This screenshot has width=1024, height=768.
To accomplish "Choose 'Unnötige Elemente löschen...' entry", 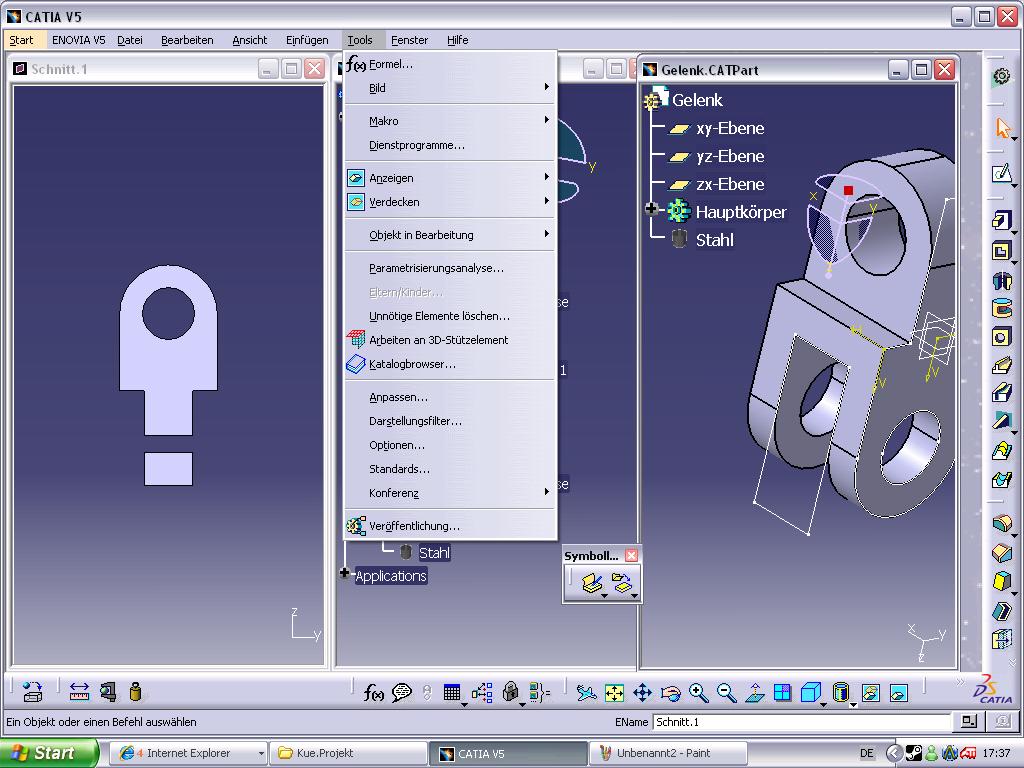I will [451, 316].
